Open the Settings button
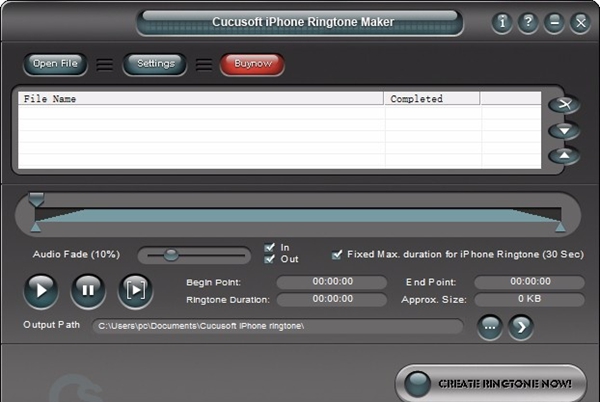This screenshot has width=600, height=402. (x=155, y=64)
